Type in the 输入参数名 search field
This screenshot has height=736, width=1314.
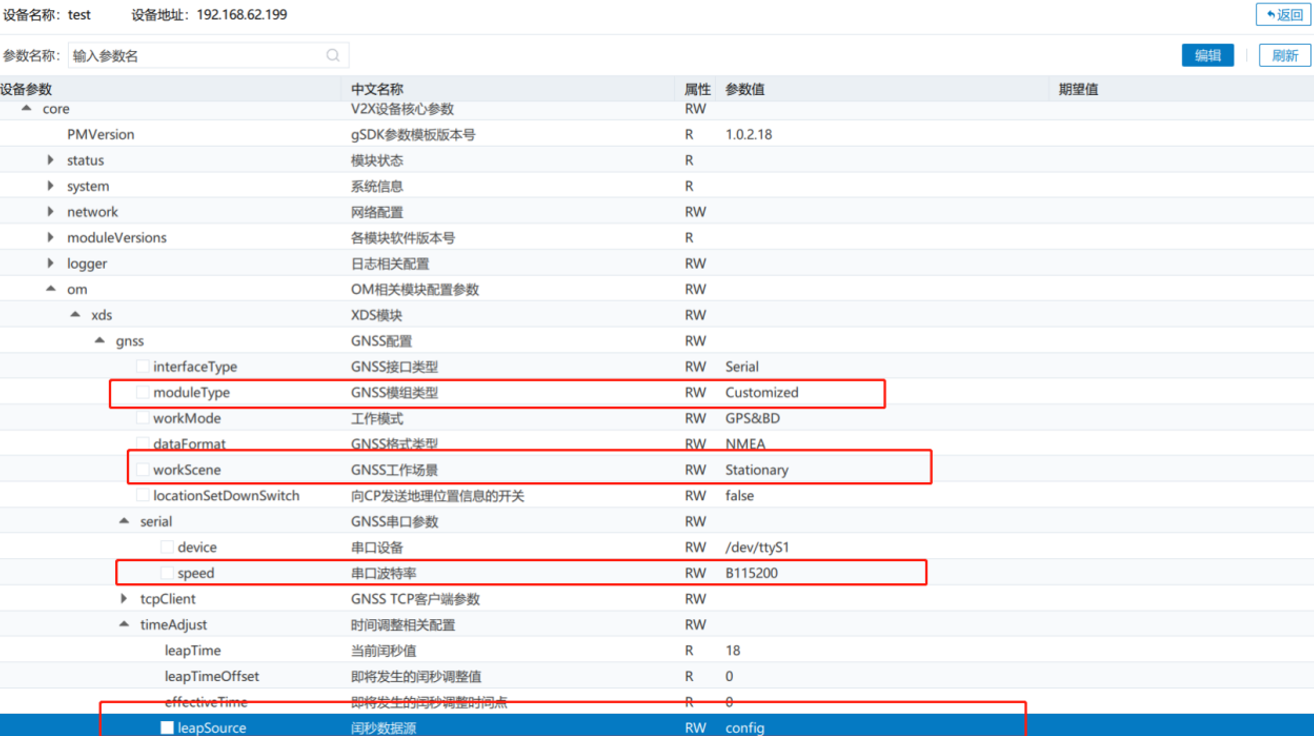tap(195, 56)
